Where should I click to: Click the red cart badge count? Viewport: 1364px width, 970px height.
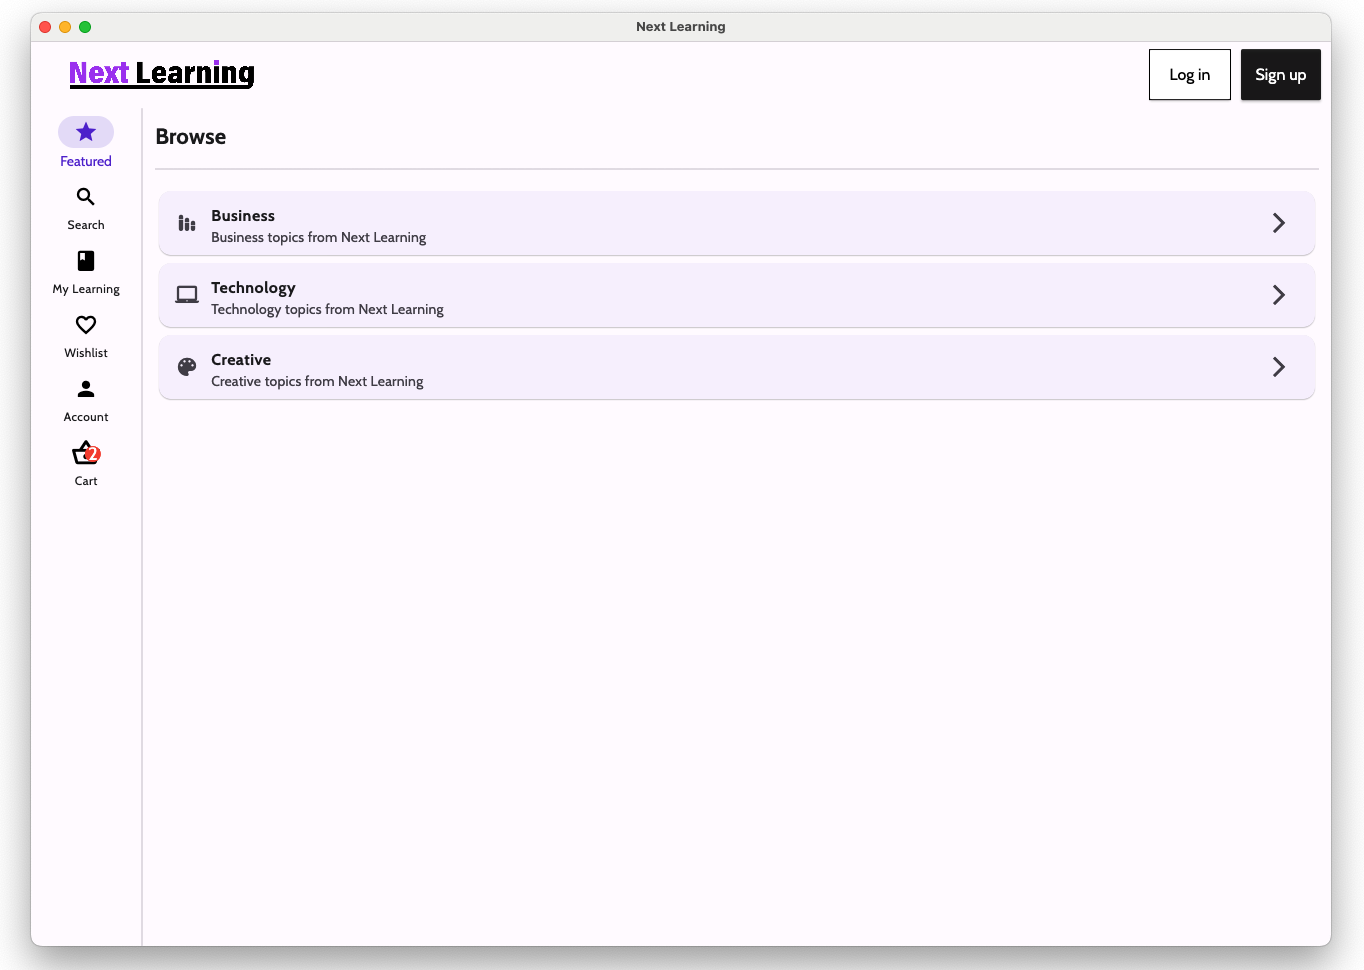click(x=93, y=453)
